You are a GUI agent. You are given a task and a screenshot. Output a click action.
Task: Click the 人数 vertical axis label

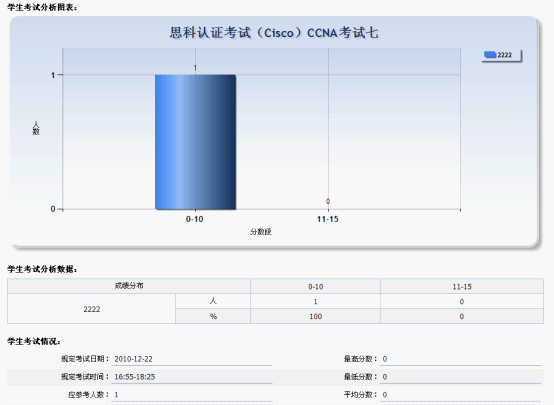coord(36,128)
